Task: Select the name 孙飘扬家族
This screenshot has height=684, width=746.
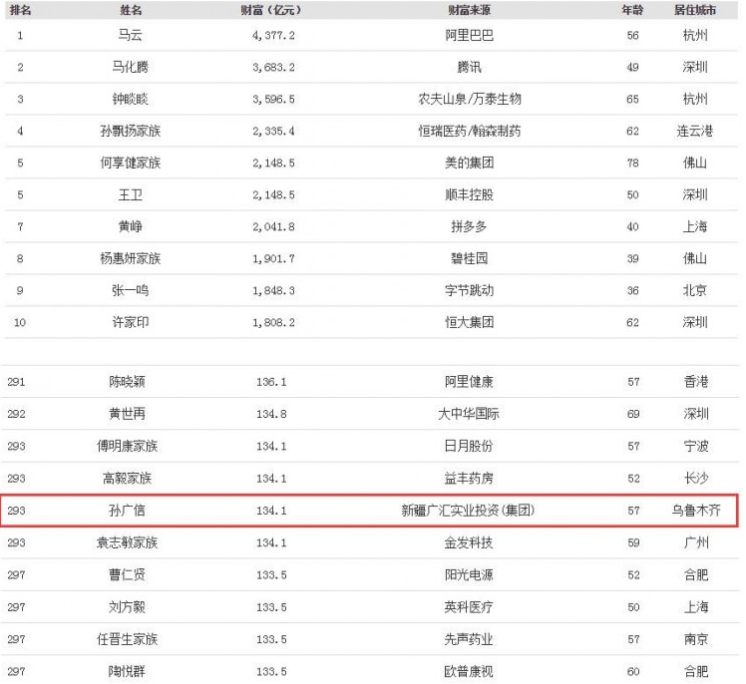Action: (x=130, y=131)
